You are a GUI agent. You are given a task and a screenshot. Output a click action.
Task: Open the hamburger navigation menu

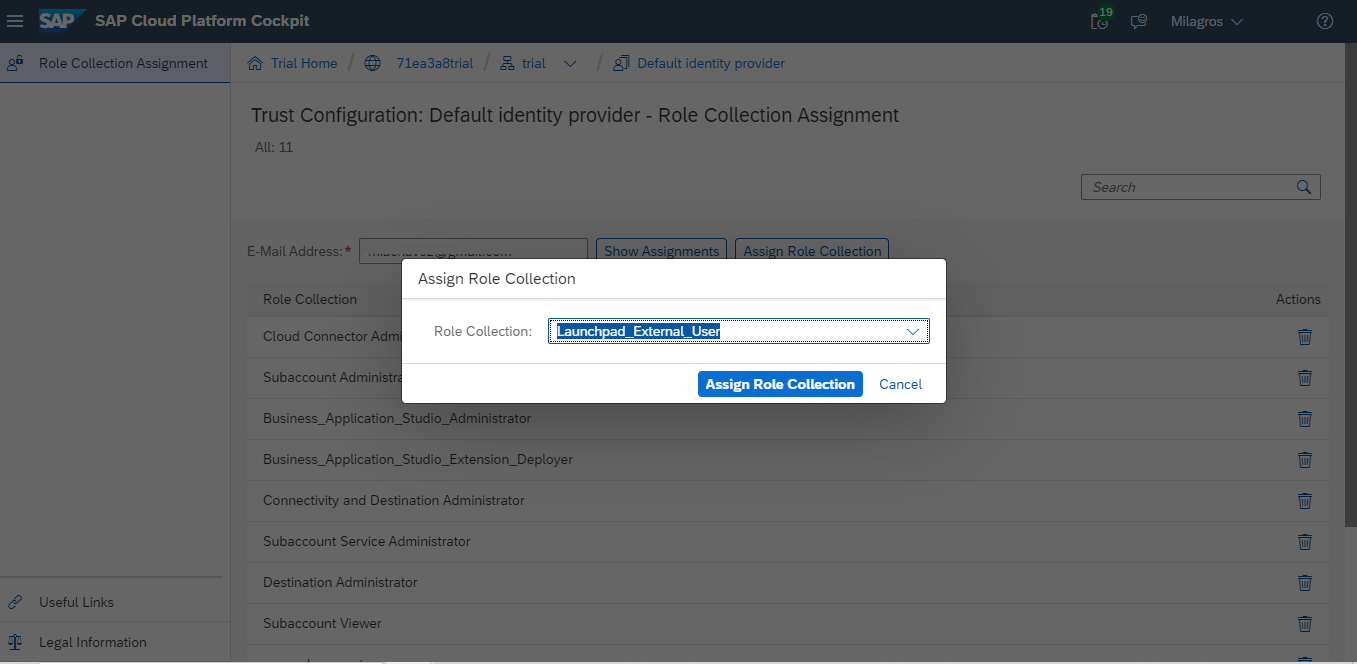pyautogui.click(x=15, y=21)
